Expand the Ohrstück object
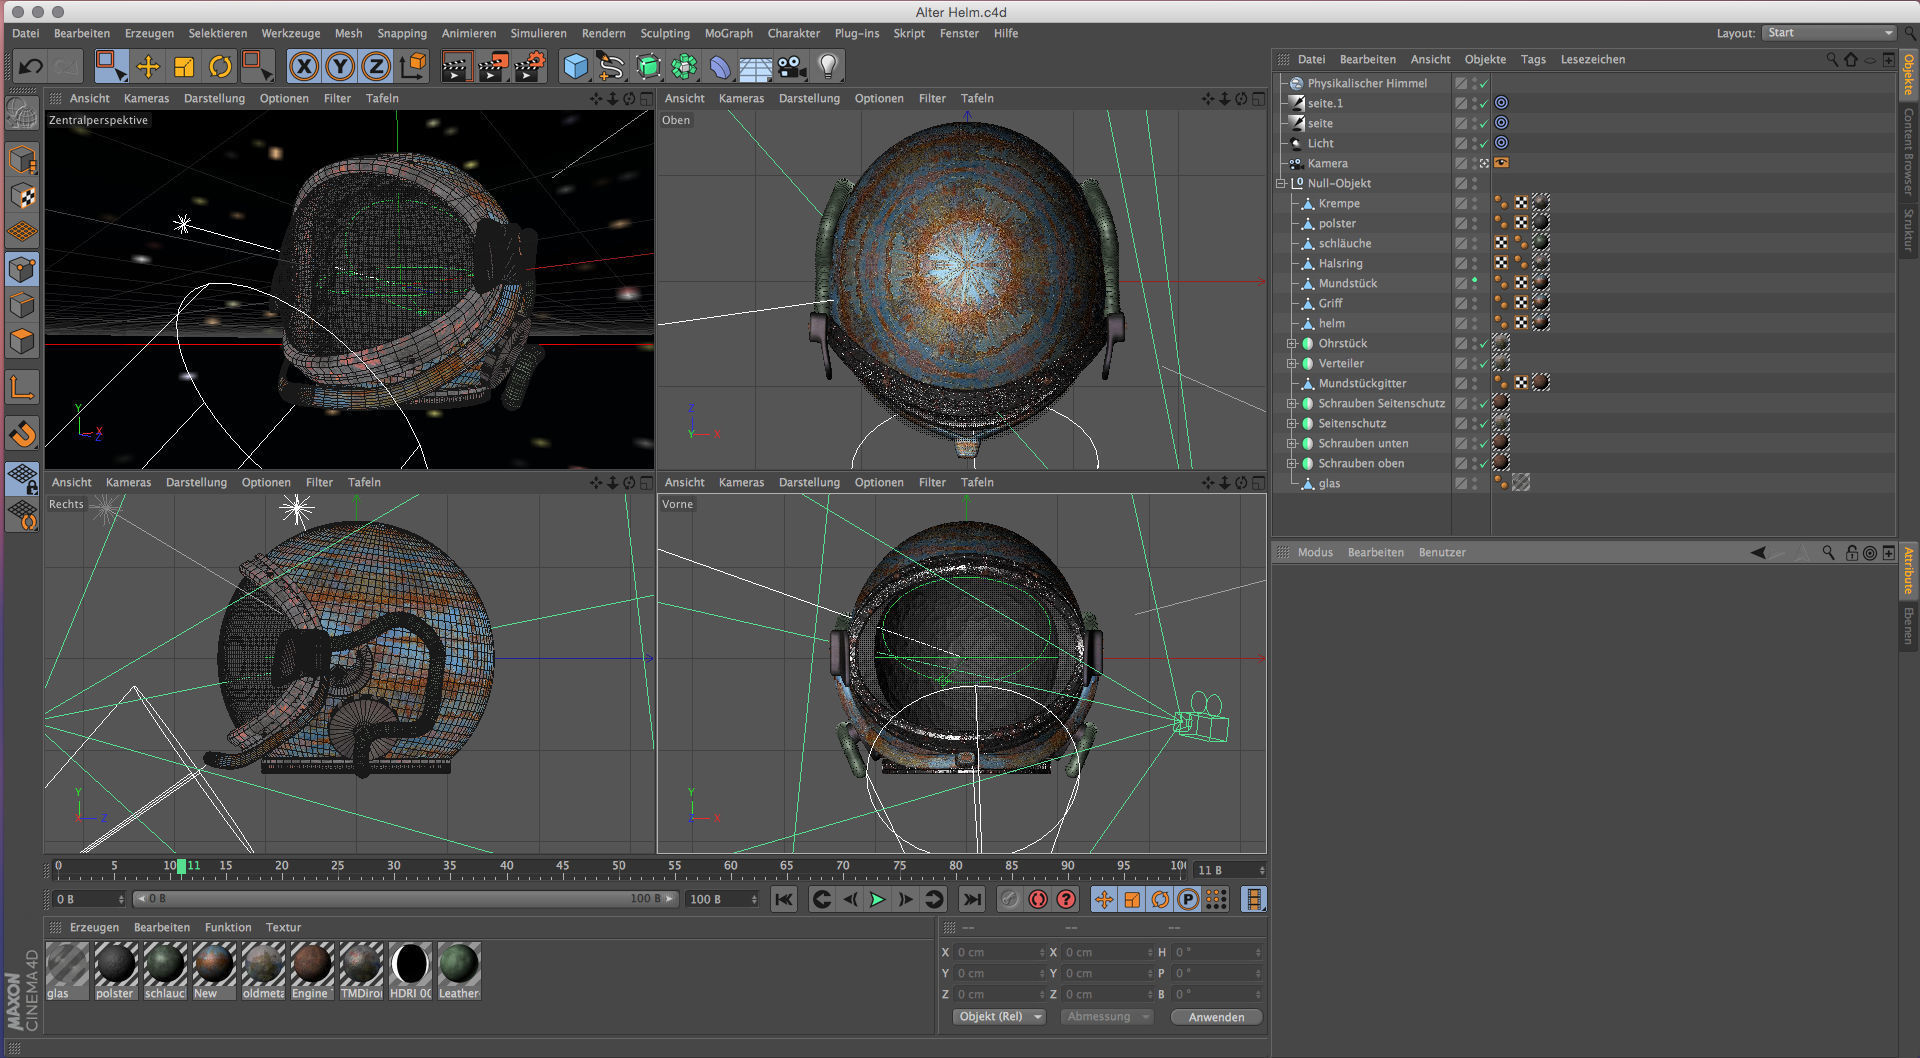 click(x=1291, y=343)
